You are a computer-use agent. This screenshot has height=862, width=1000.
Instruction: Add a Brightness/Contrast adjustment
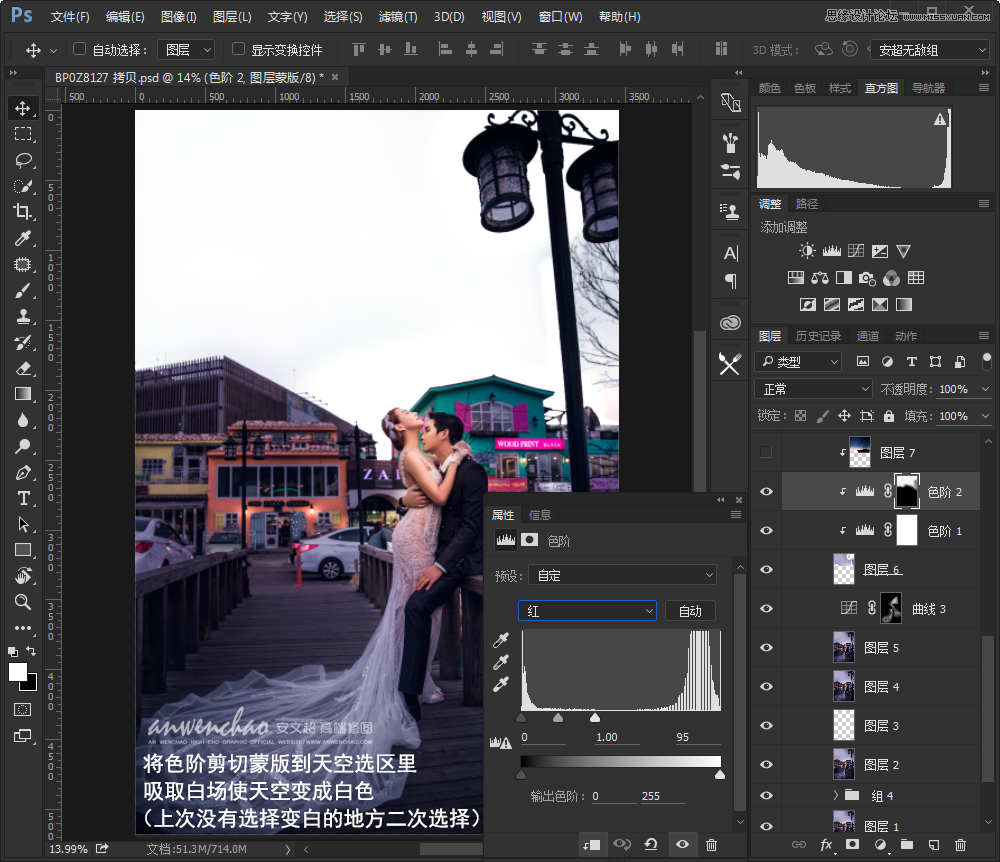click(807, 251)
